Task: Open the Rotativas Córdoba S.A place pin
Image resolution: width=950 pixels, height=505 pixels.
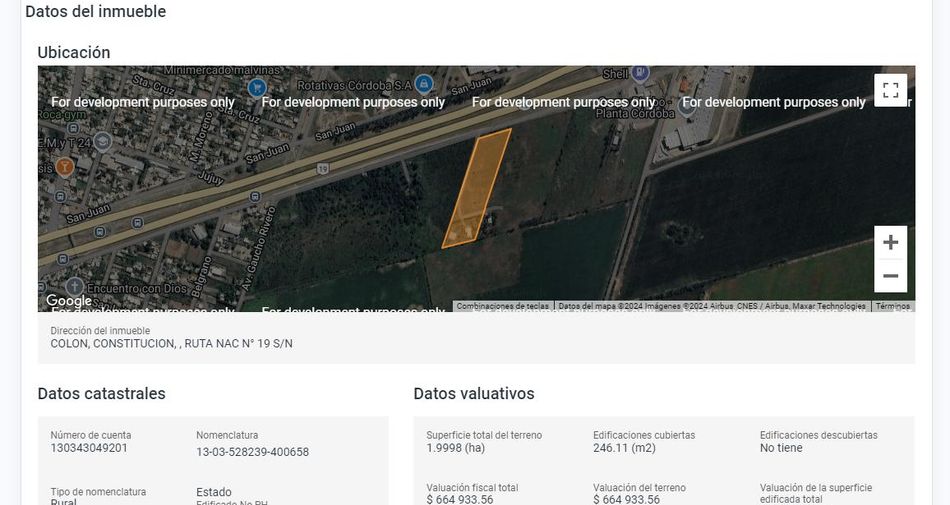Action: (x=424, y=84)
